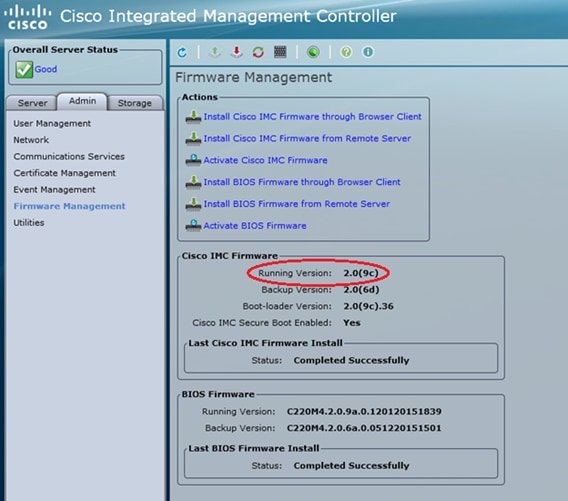Click icon beside Install Cisco IMC Firmware from Remote
Screen dimensions: 568x501
pyautogui.click(x=193, y=139)
